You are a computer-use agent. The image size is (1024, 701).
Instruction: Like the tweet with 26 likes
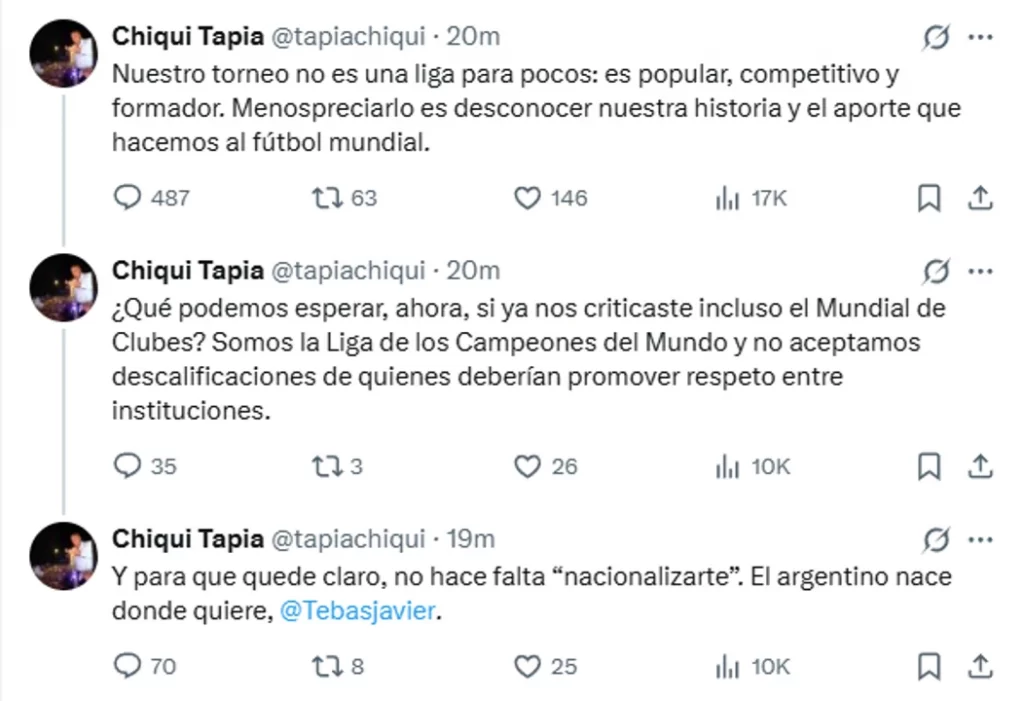527,466
